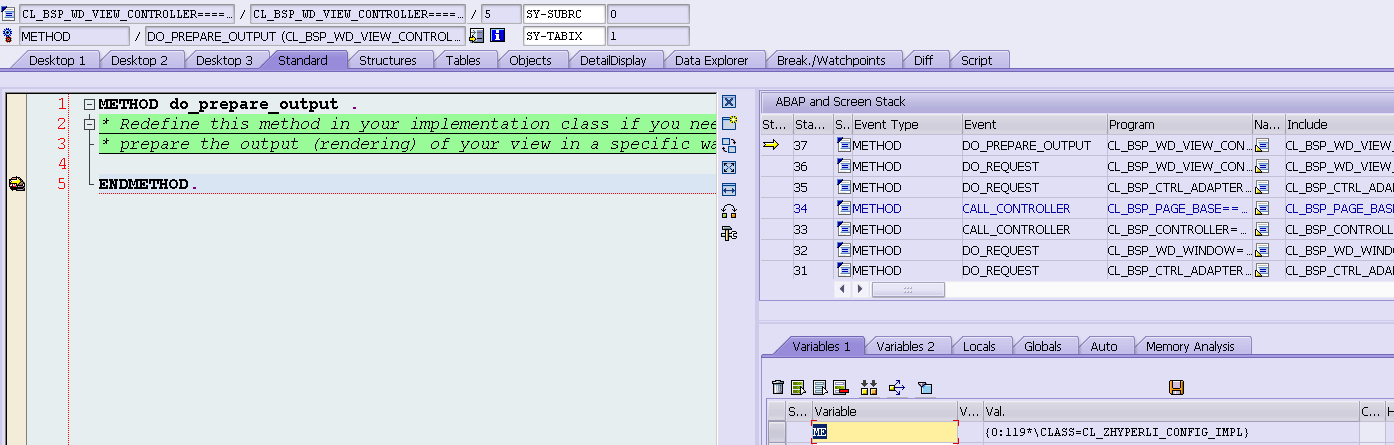Open the Diff tab

[x=924, y=60]
